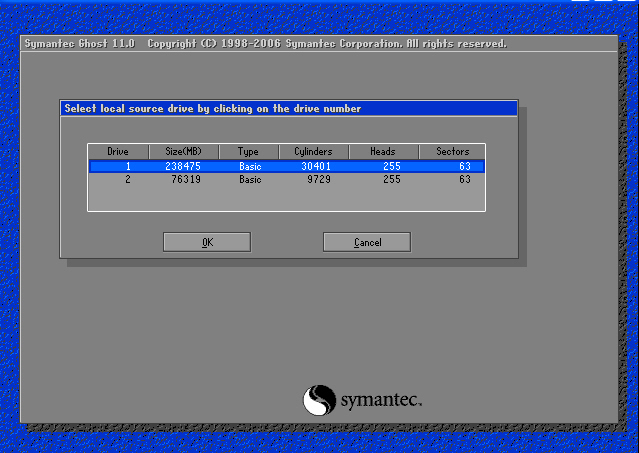Click the 9729 cylinders value
This screenshot has height=453, width=639.
click(x=319, y=179)
